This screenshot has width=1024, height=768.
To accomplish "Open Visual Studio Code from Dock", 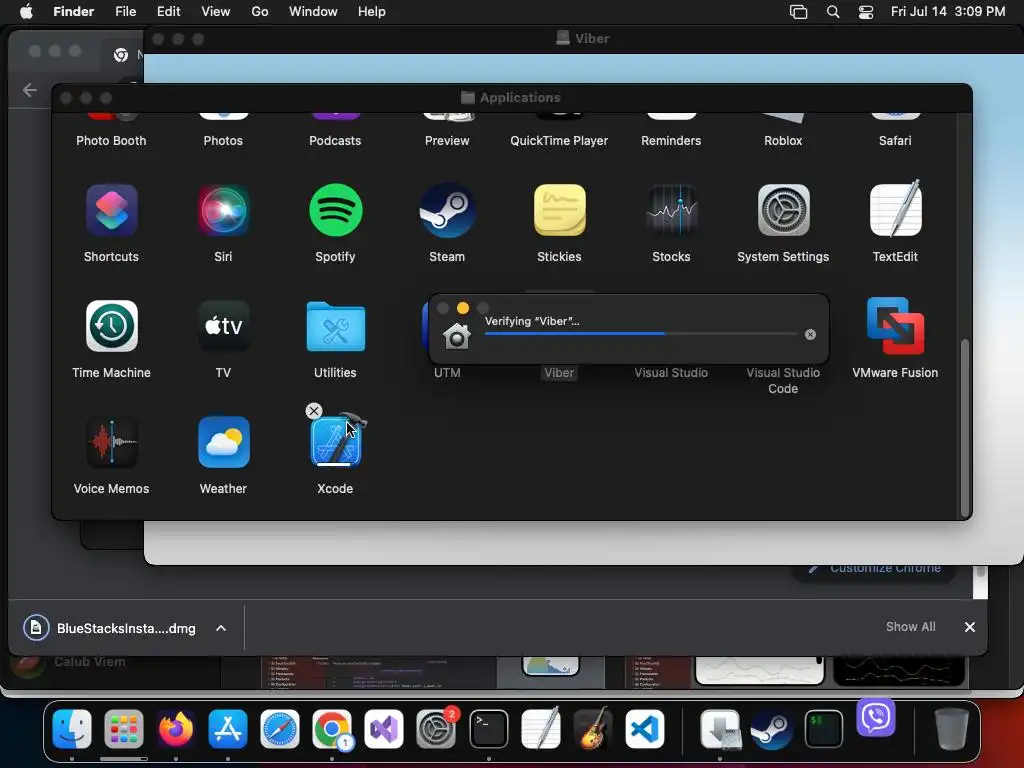I will (x=645, y=729).
